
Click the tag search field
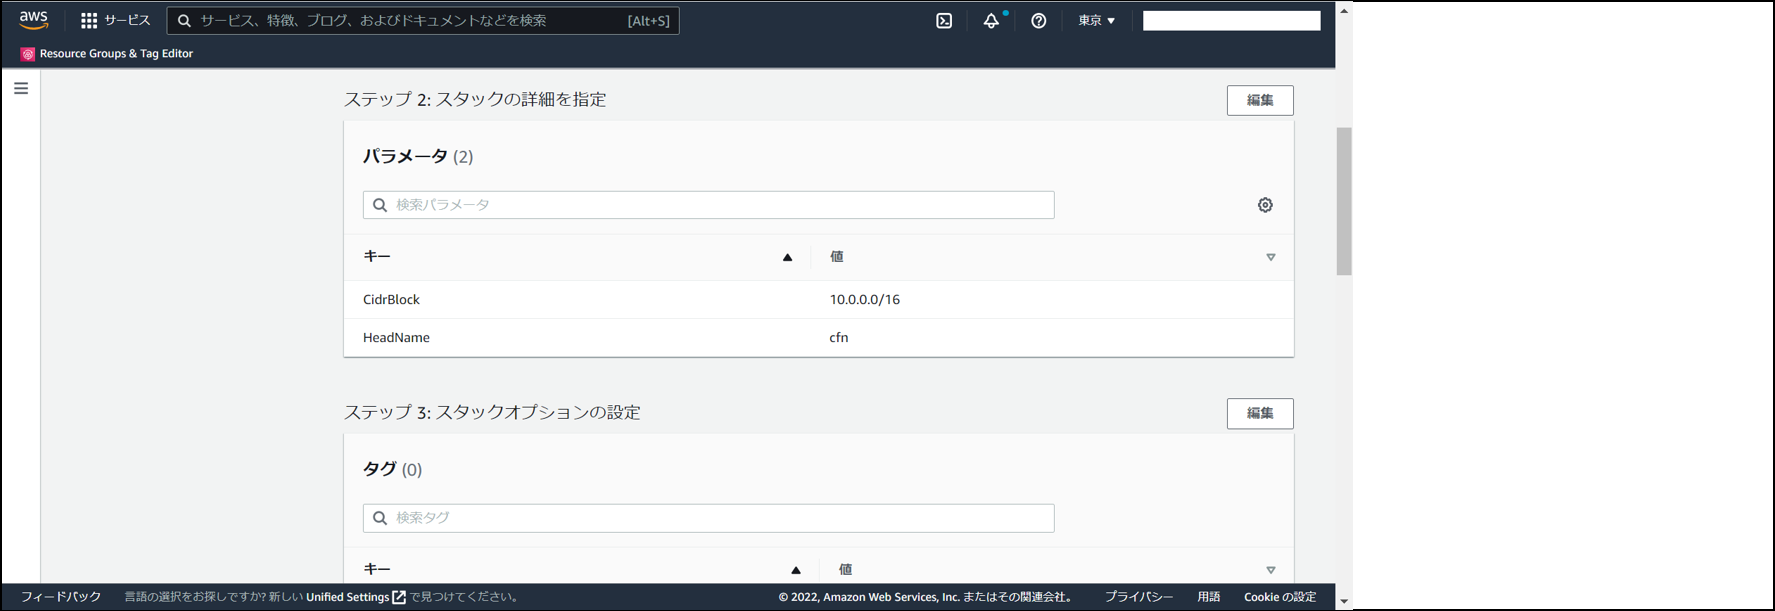click(x=708, y=518)
